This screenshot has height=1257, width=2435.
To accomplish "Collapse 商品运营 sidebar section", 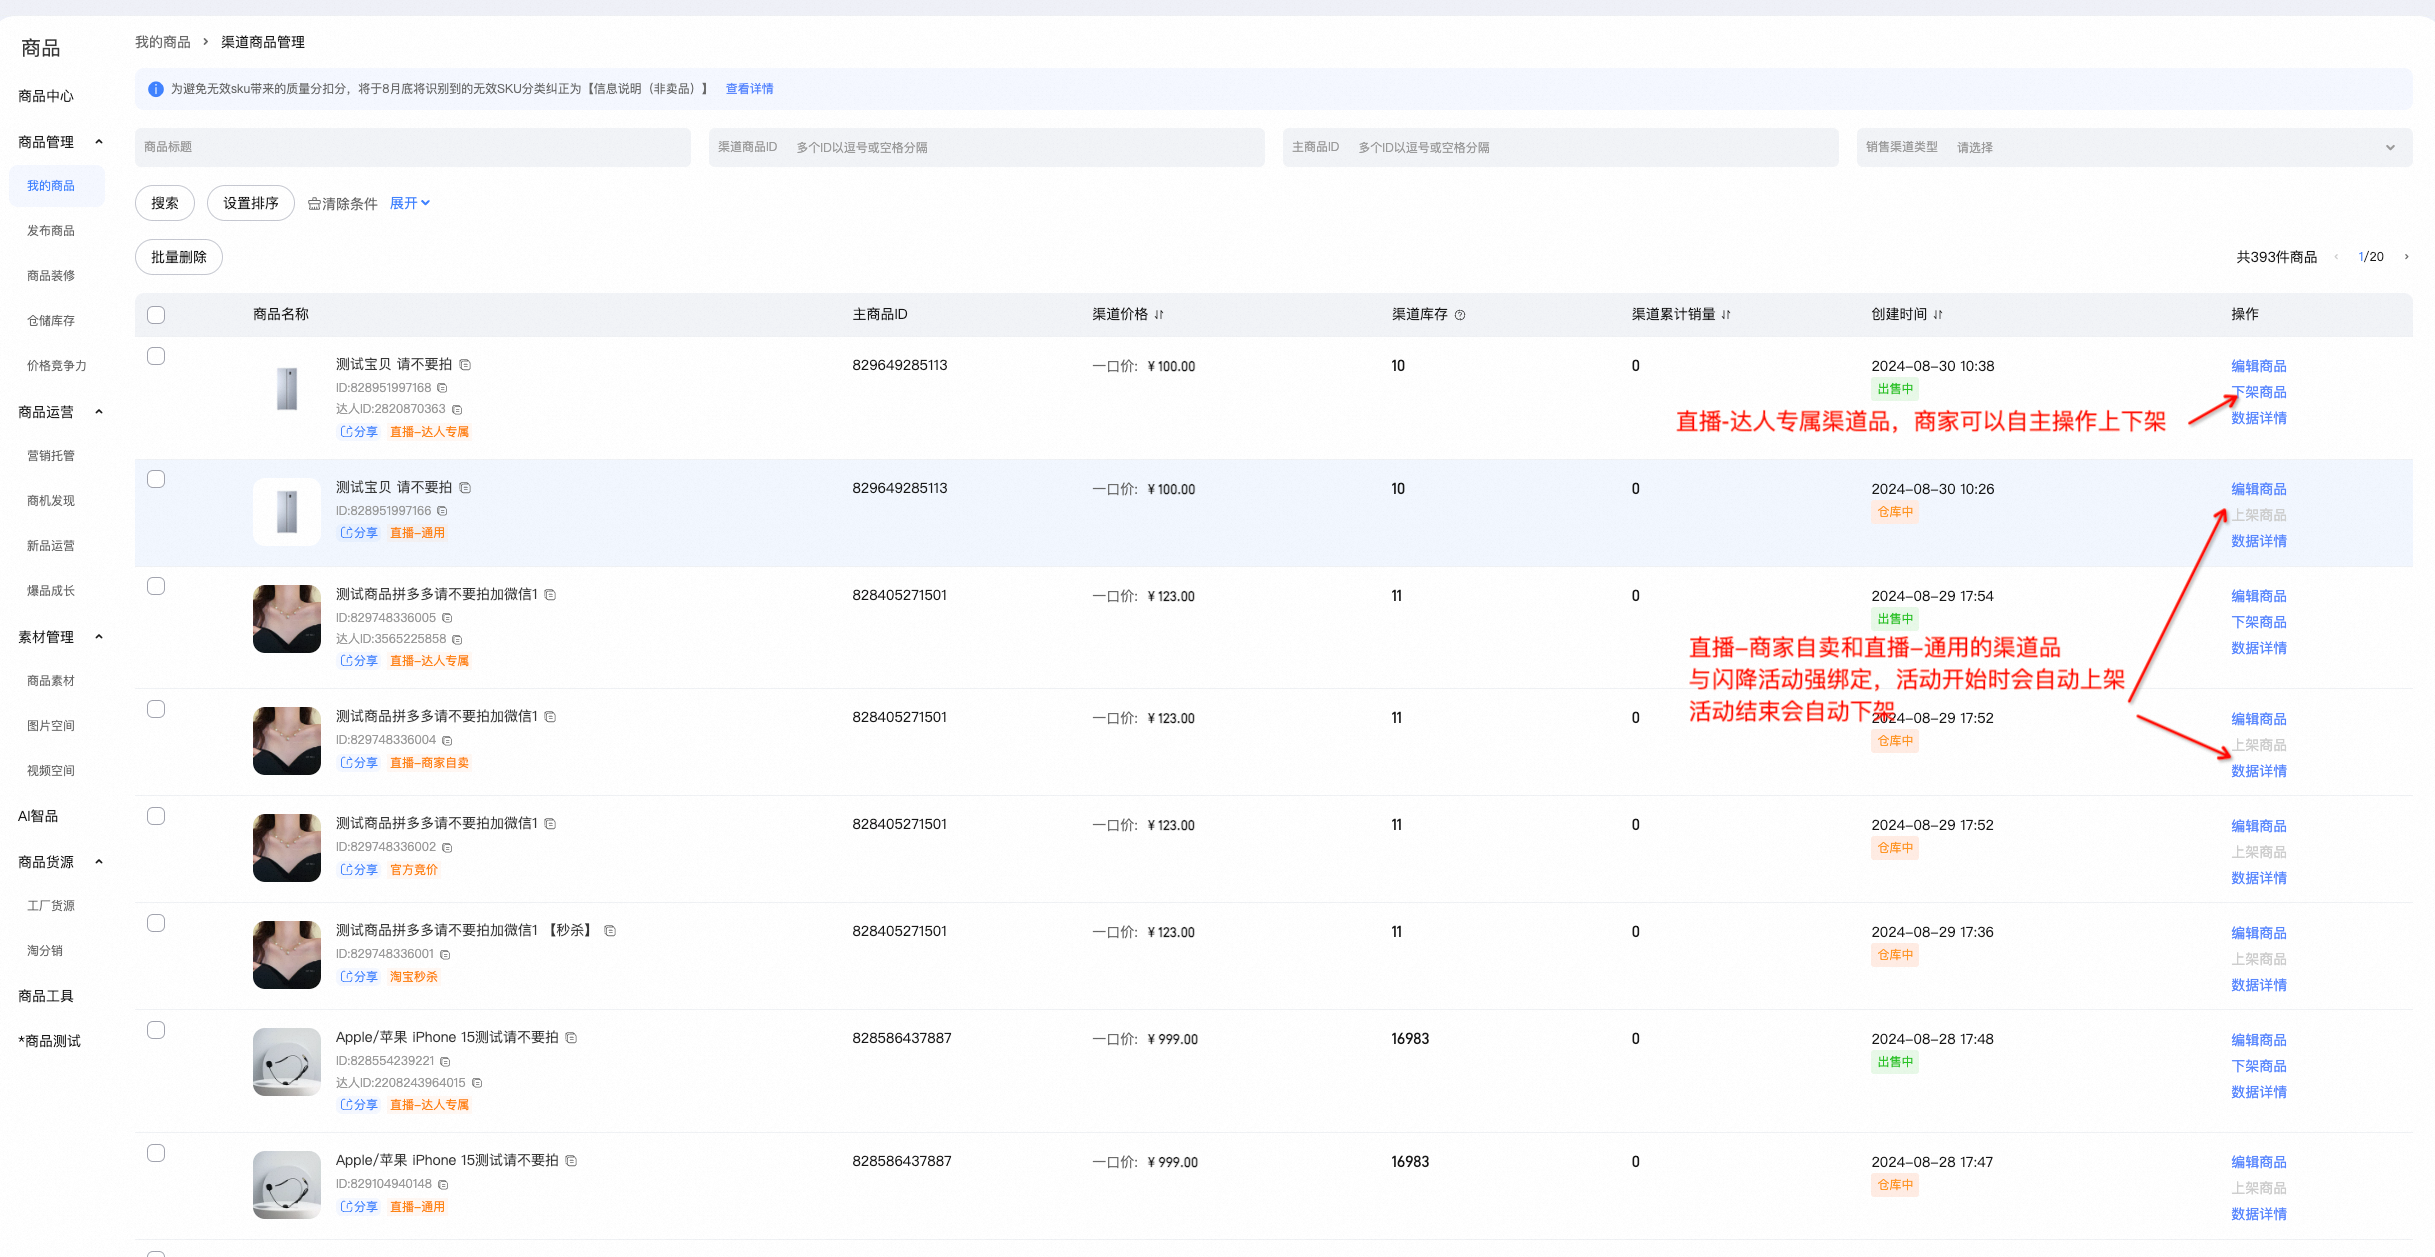I will tap(99, 412).
